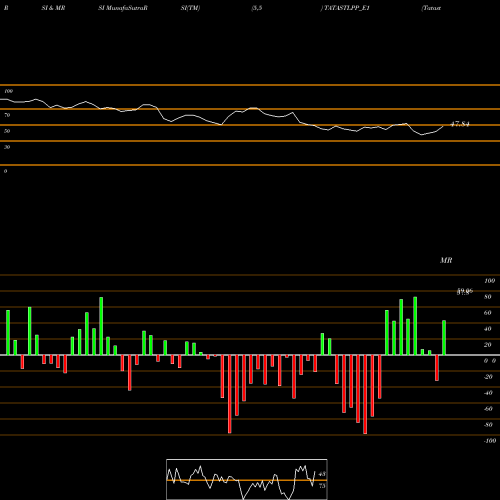Click the 50 label on RSI axis
This screenshot has width=500, height=500.
7,131
